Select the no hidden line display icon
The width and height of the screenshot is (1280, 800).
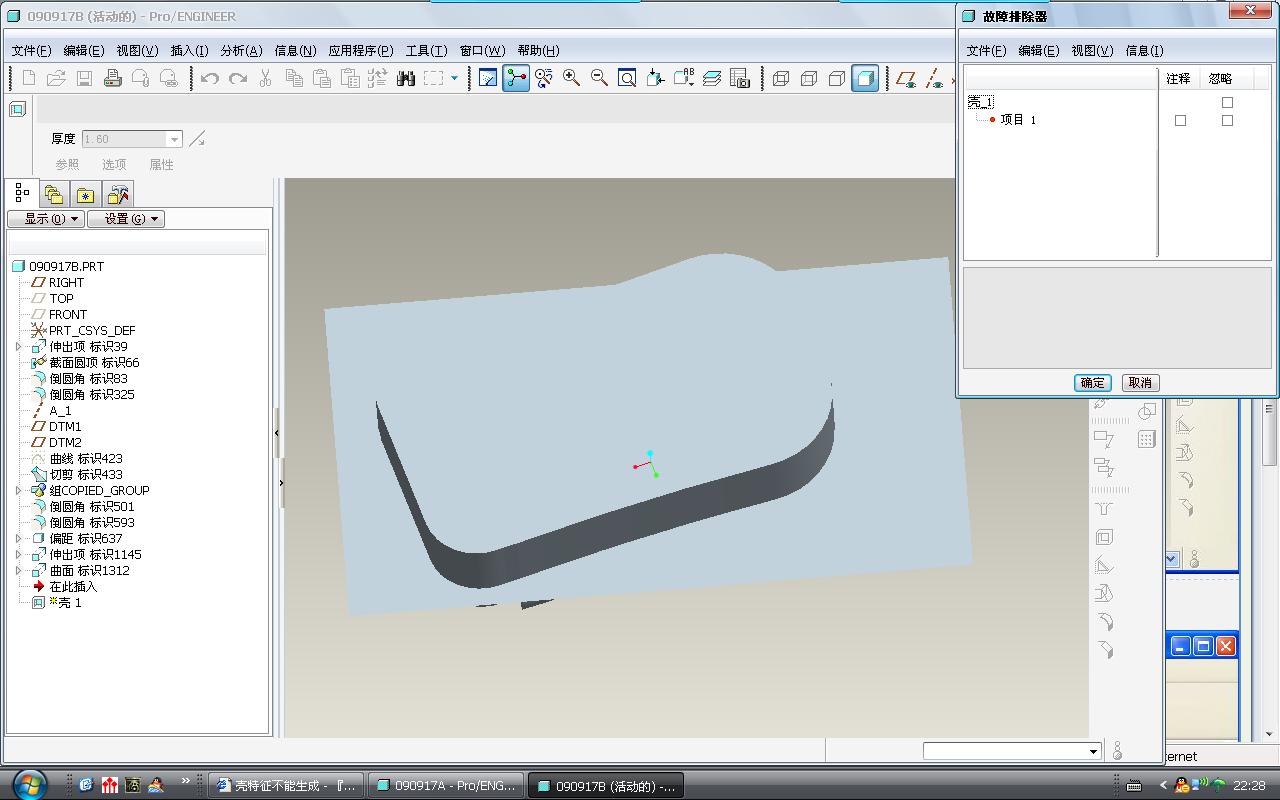click(837, 78)
